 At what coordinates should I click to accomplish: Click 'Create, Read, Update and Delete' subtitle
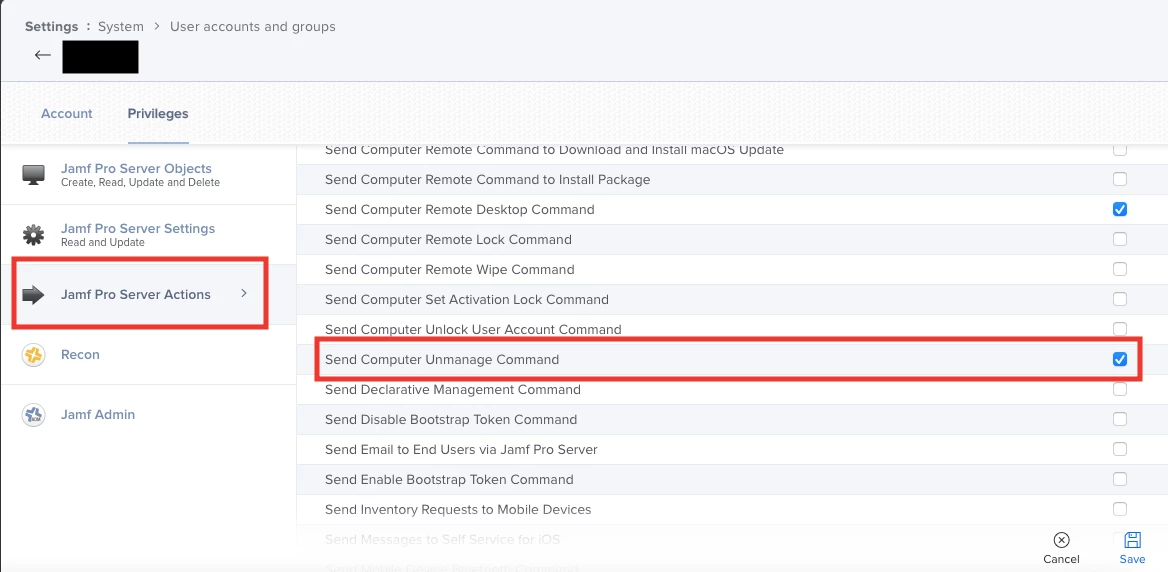[x=141, y=182]
